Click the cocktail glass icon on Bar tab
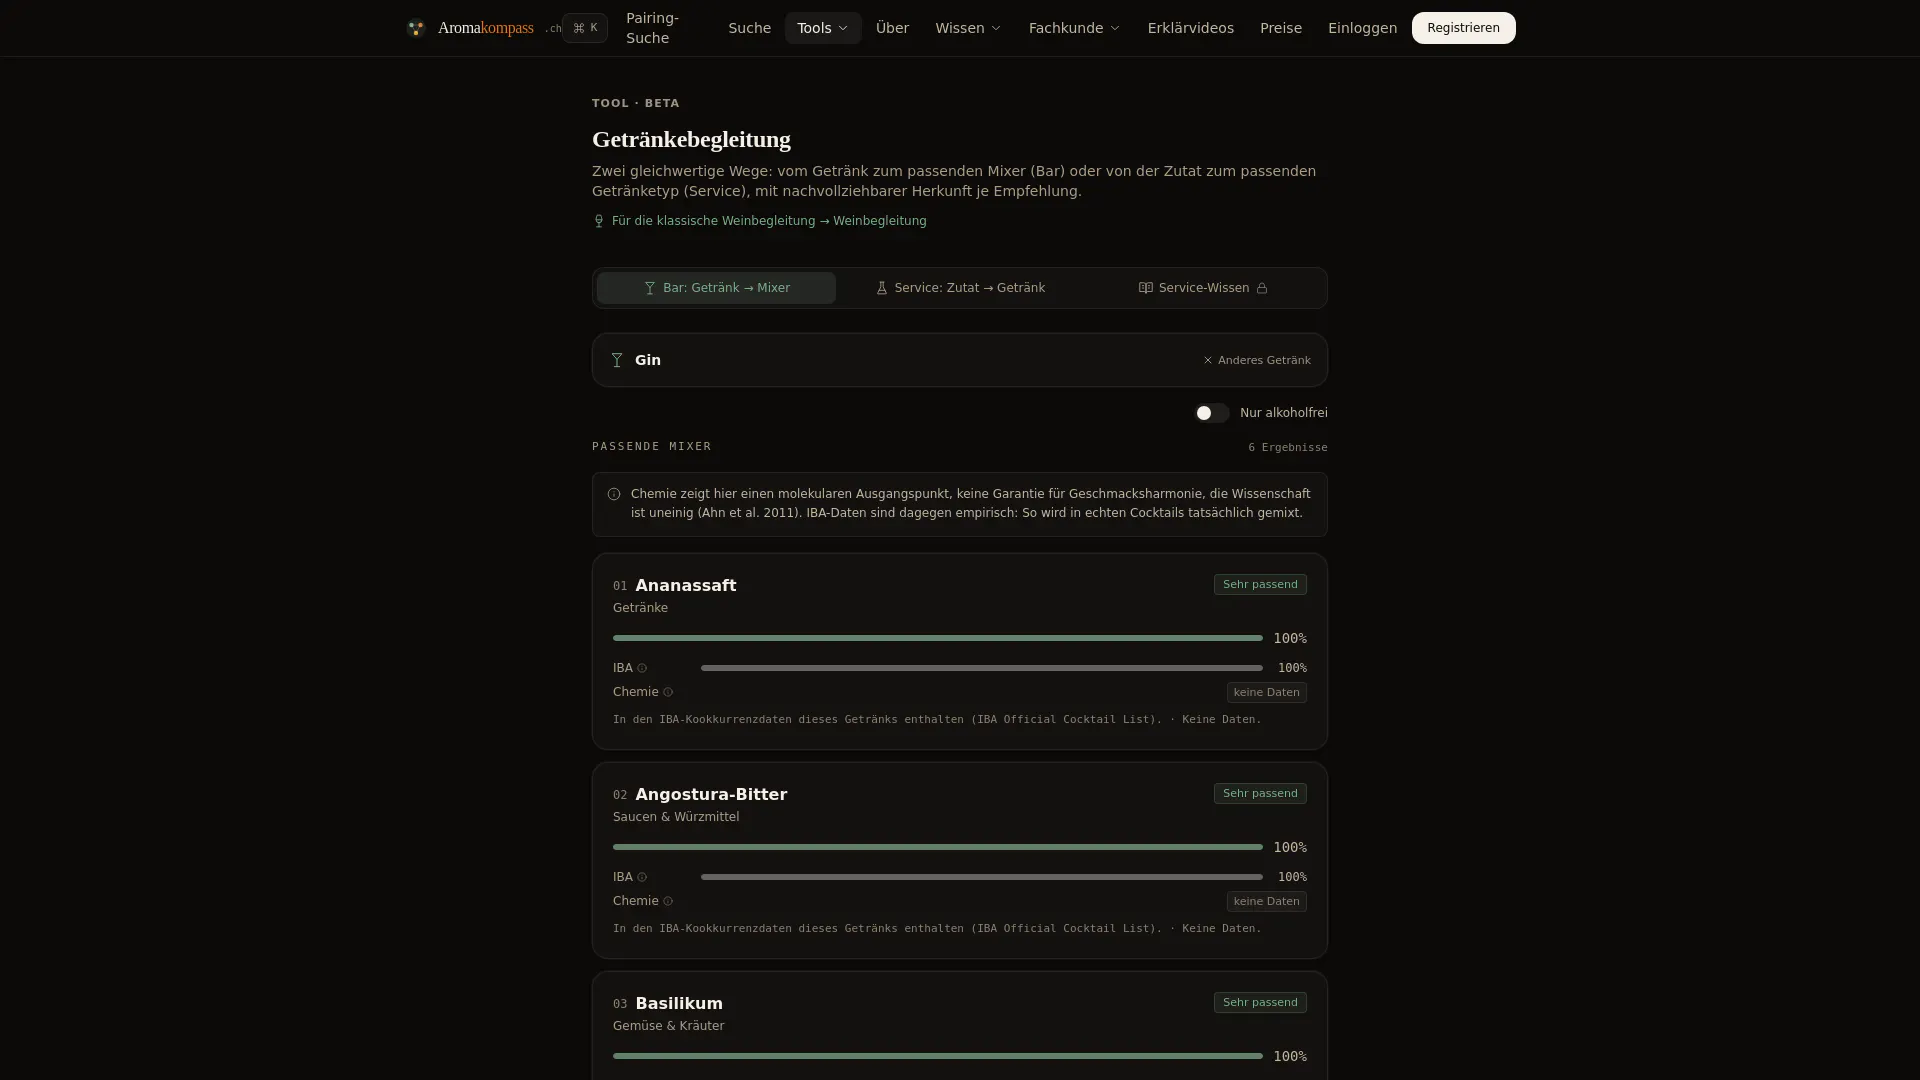This screenshot has width=1920, height=1080. point(650,288)
